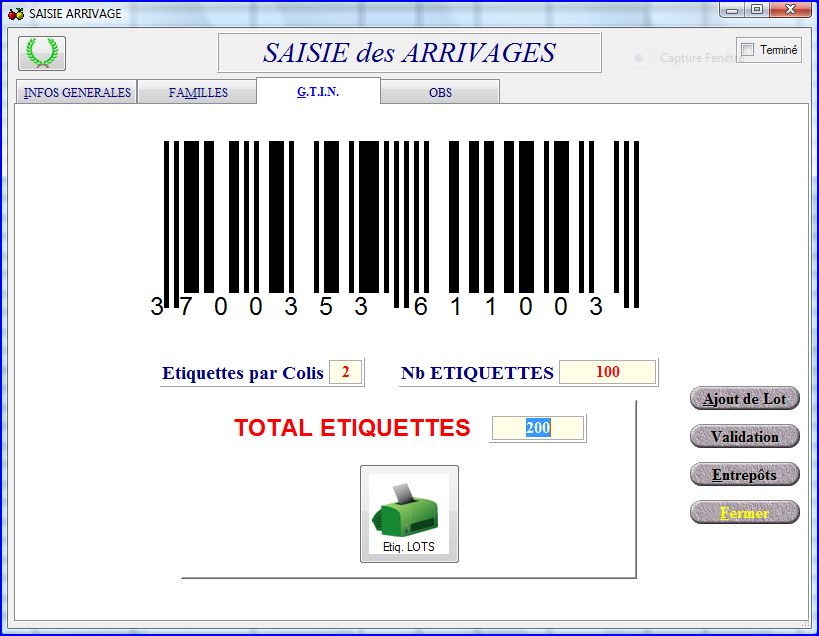Click the Nb ETIQUETTES label
This screenshot has width=819, height=636.
(477, 373)
